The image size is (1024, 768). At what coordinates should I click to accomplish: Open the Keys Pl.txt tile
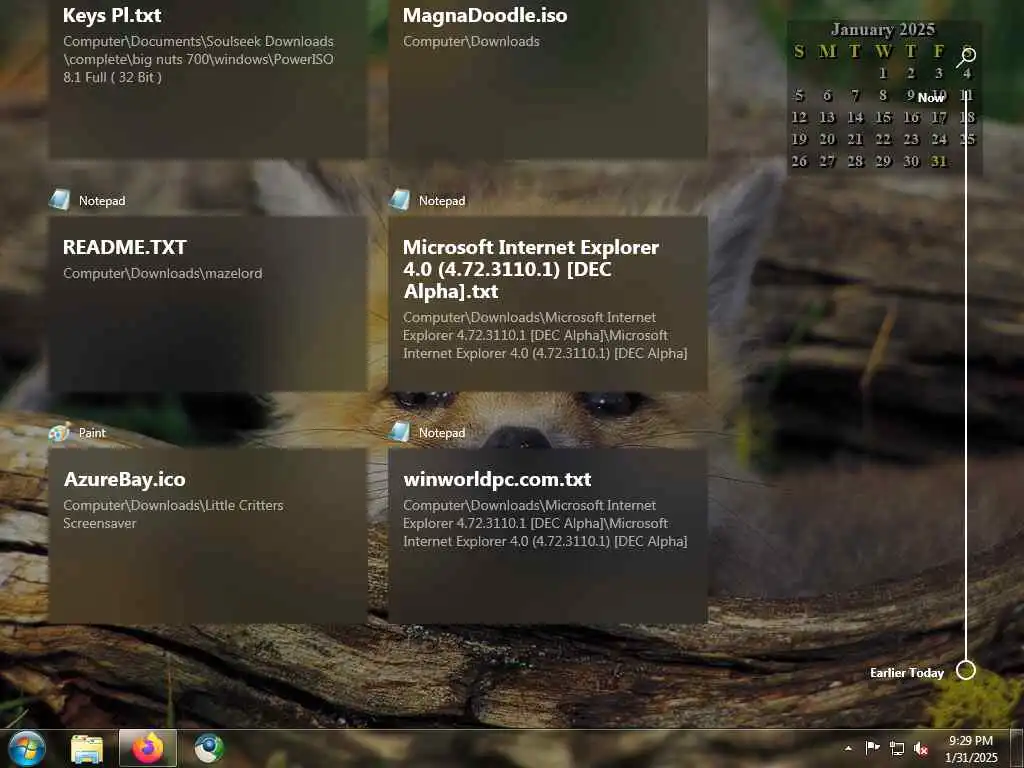tap(208, 78)
